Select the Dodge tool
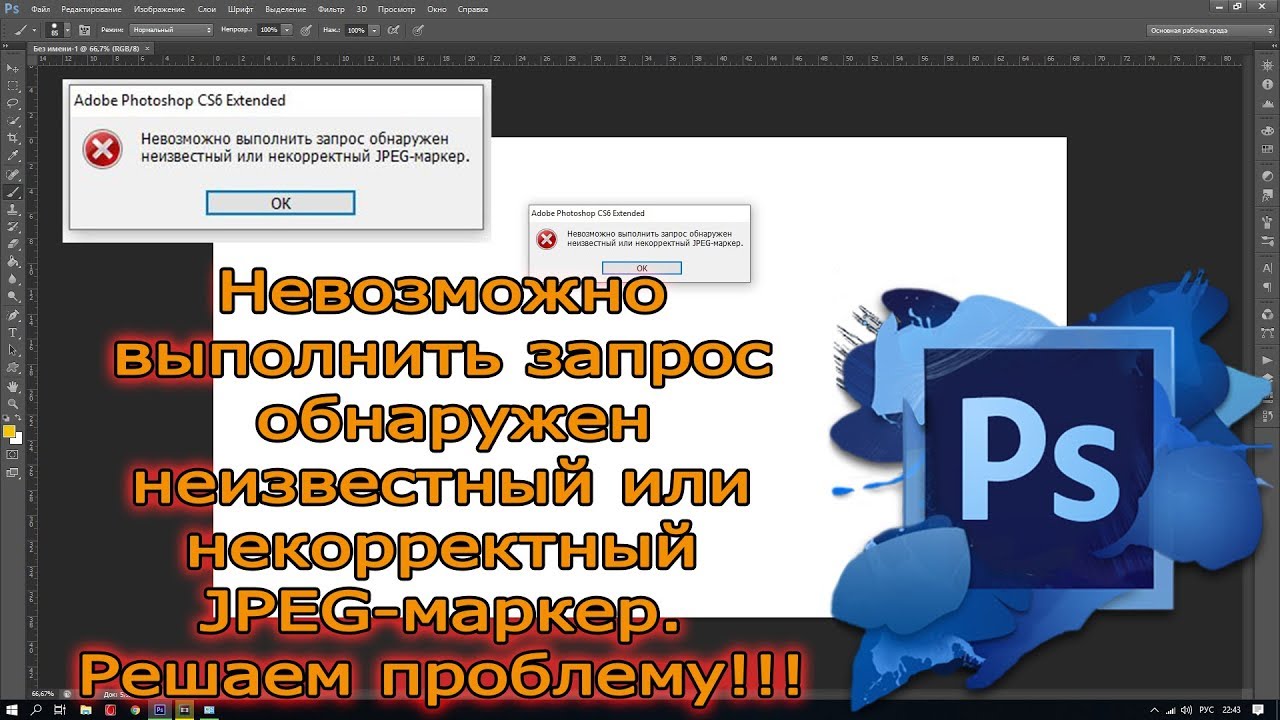This screenshot has width=1280, height=720. tap(13, 296)
